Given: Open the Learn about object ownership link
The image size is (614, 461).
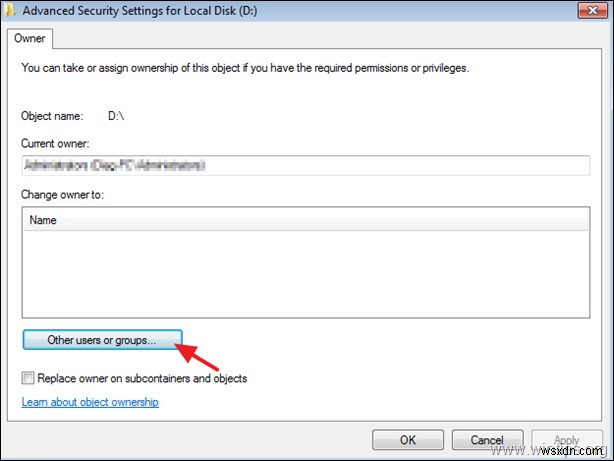Looking at the screenshot, I should coord(90,402).
